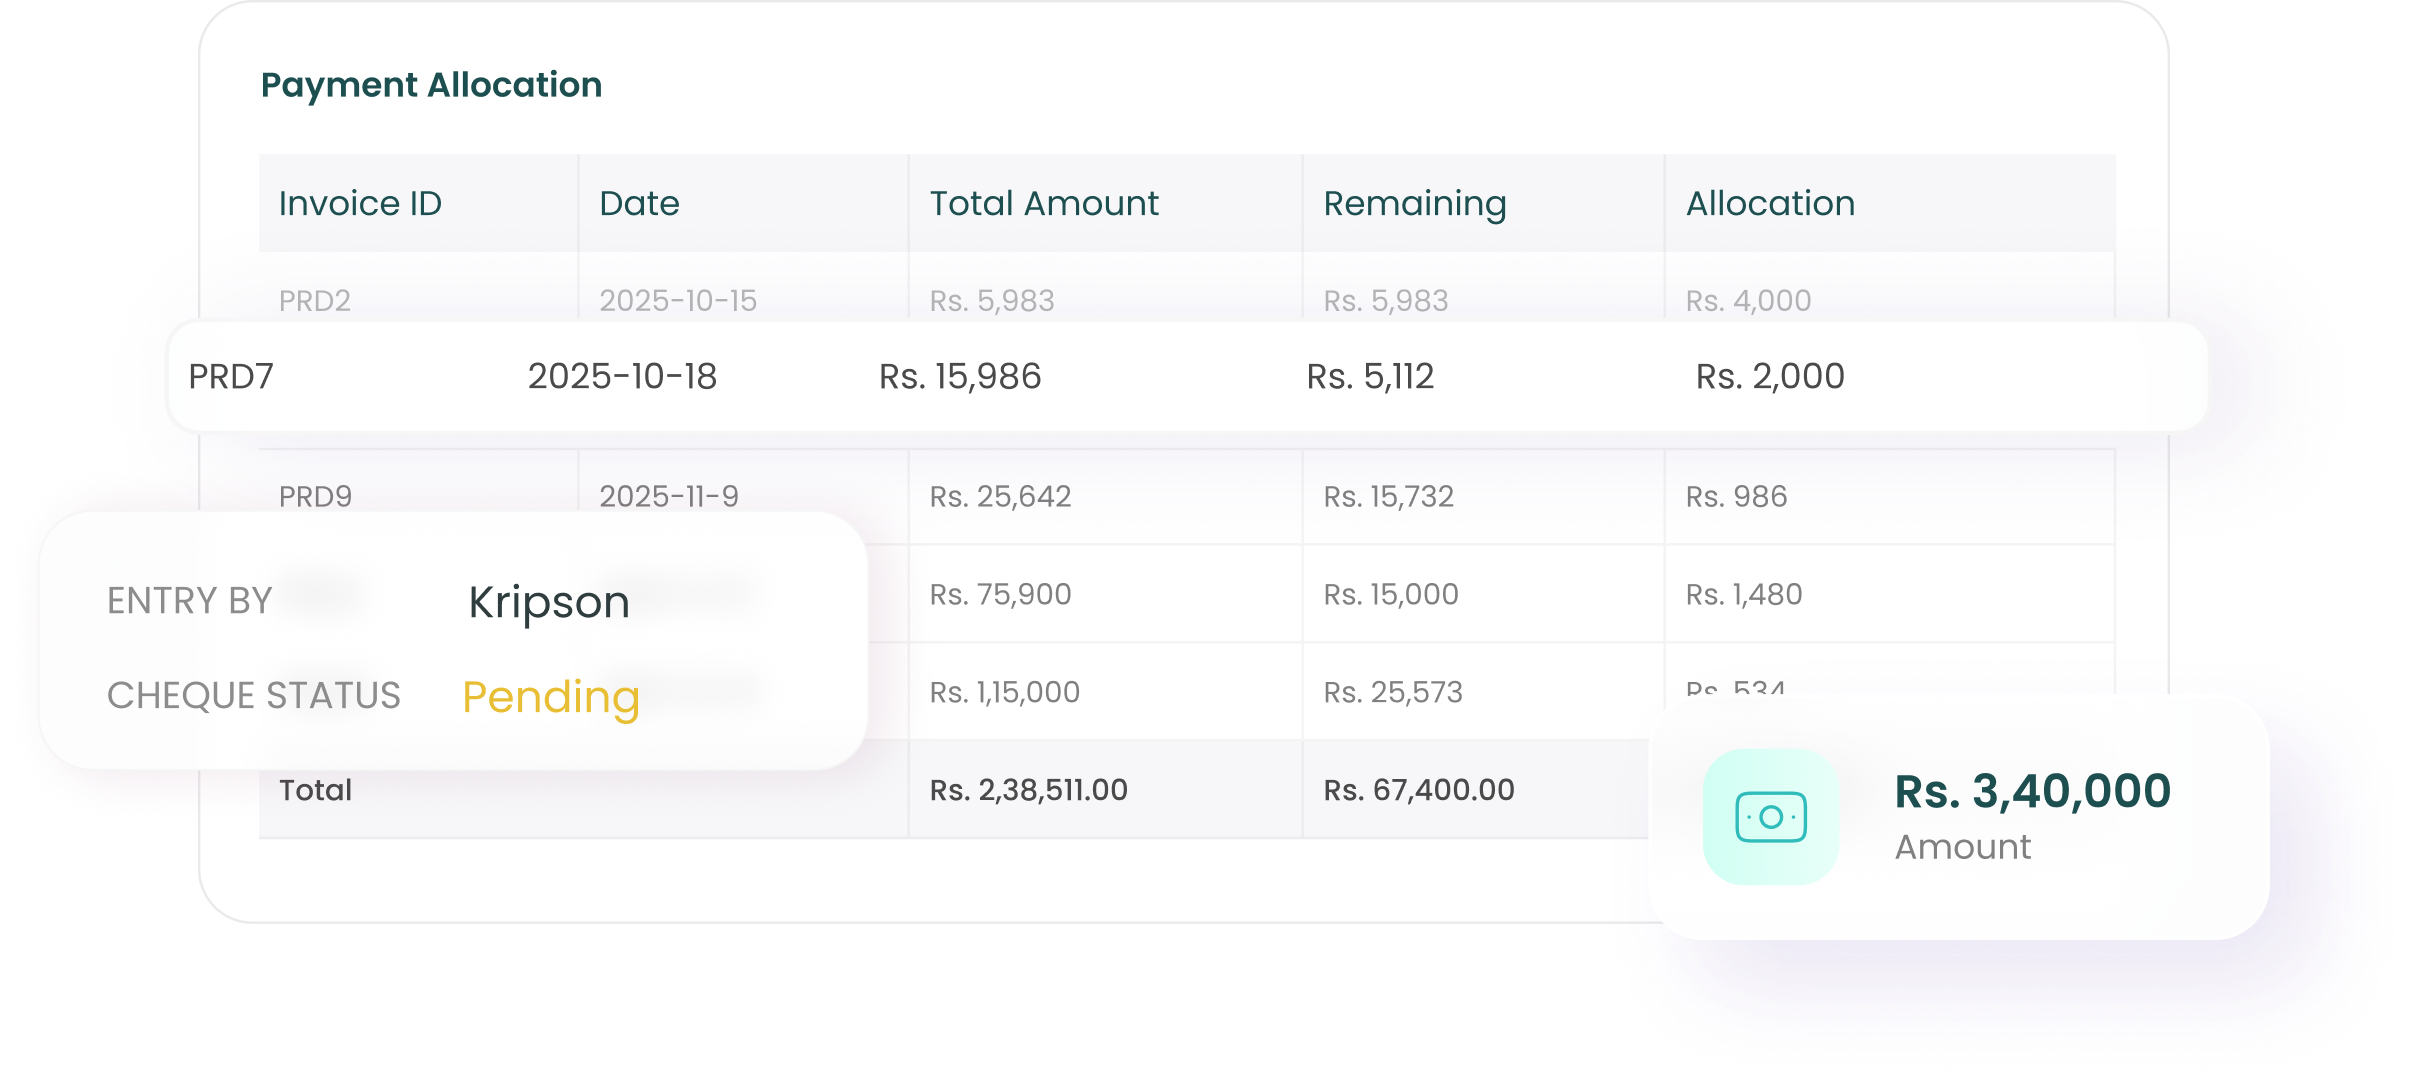Click the Pending cheque status
2418x1091 pixels.
550,696
